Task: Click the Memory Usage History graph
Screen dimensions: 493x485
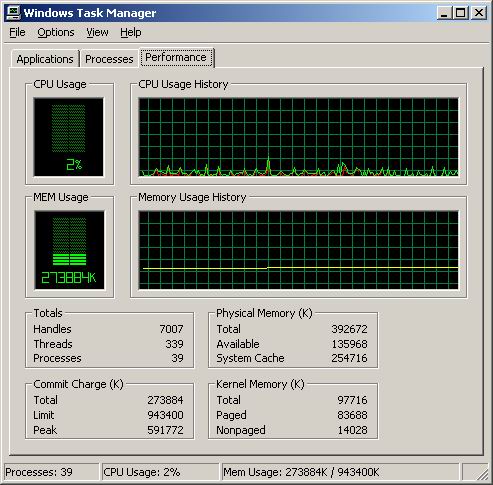Action: [x=298, y=250]
